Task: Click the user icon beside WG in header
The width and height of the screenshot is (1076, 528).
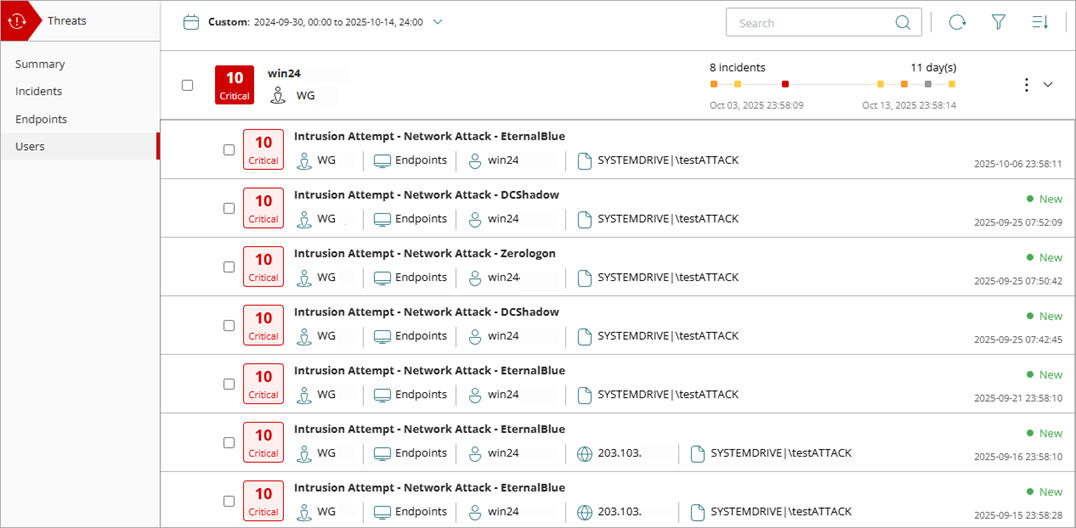Action: click(277, 95)
